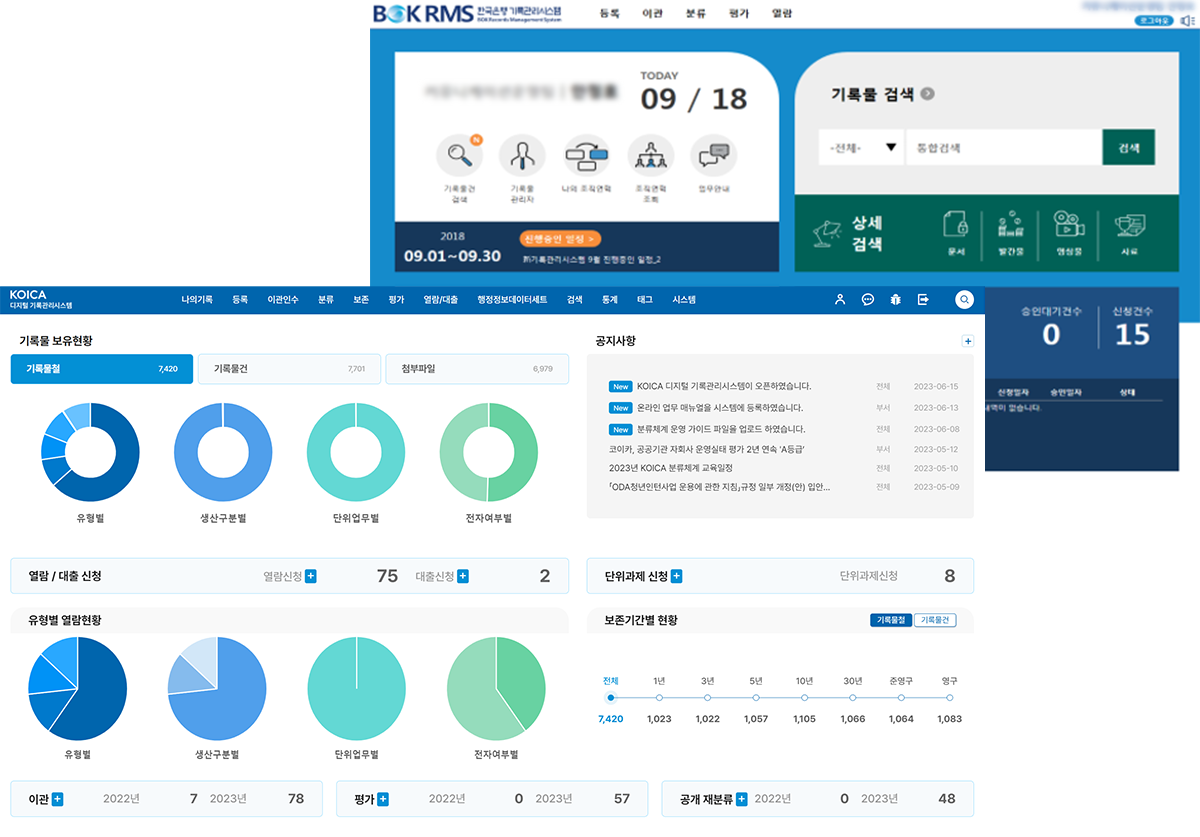Viewport: 1200px width, 837px height.
Task: Open the -전체- dropdown in 기록물 검색
Action: coord(862,147)
